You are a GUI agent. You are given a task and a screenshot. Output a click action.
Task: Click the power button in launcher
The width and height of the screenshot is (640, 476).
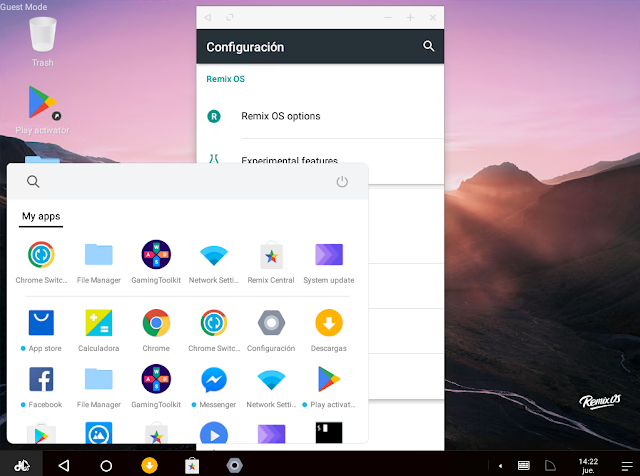click(x=342, y=181)
